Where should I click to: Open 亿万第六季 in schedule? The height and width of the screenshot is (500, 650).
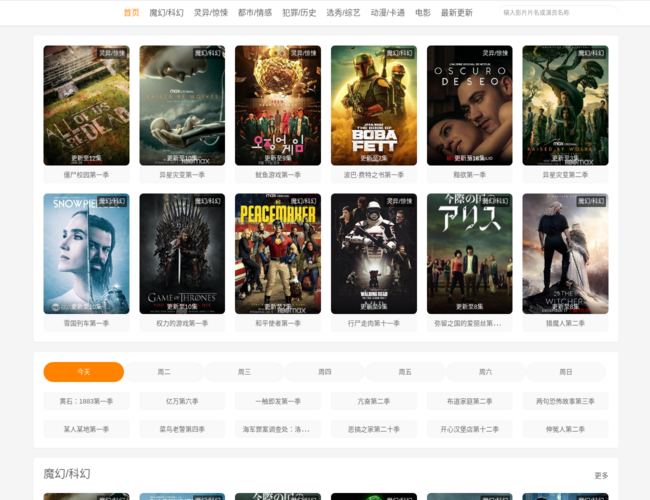click(182, 401)
